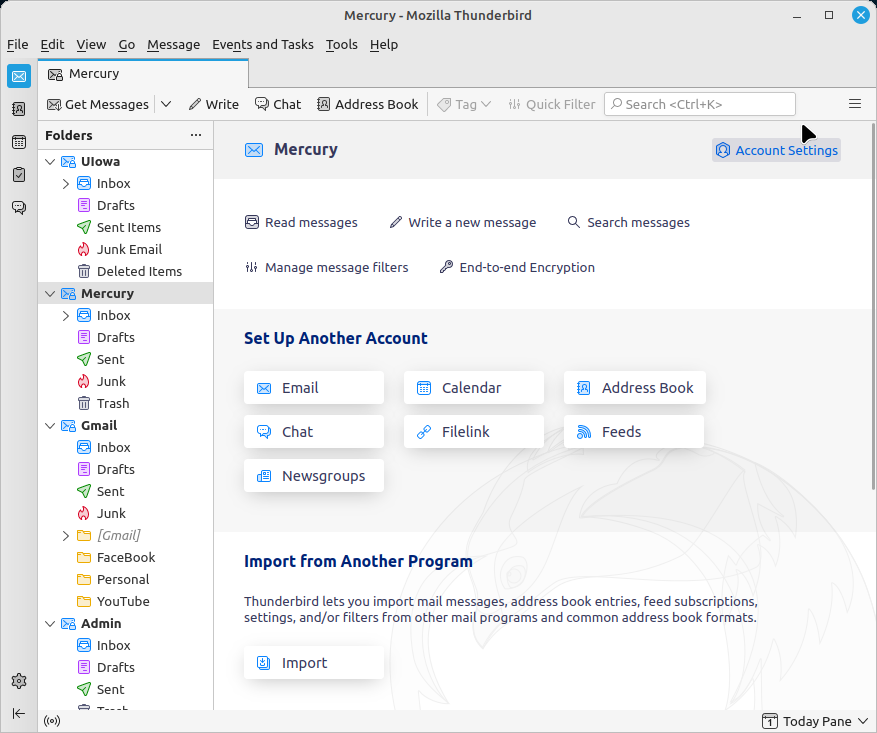Open Address Book in the left spaces bar
This screenshot has height=733, width=877.
point(18,109)
